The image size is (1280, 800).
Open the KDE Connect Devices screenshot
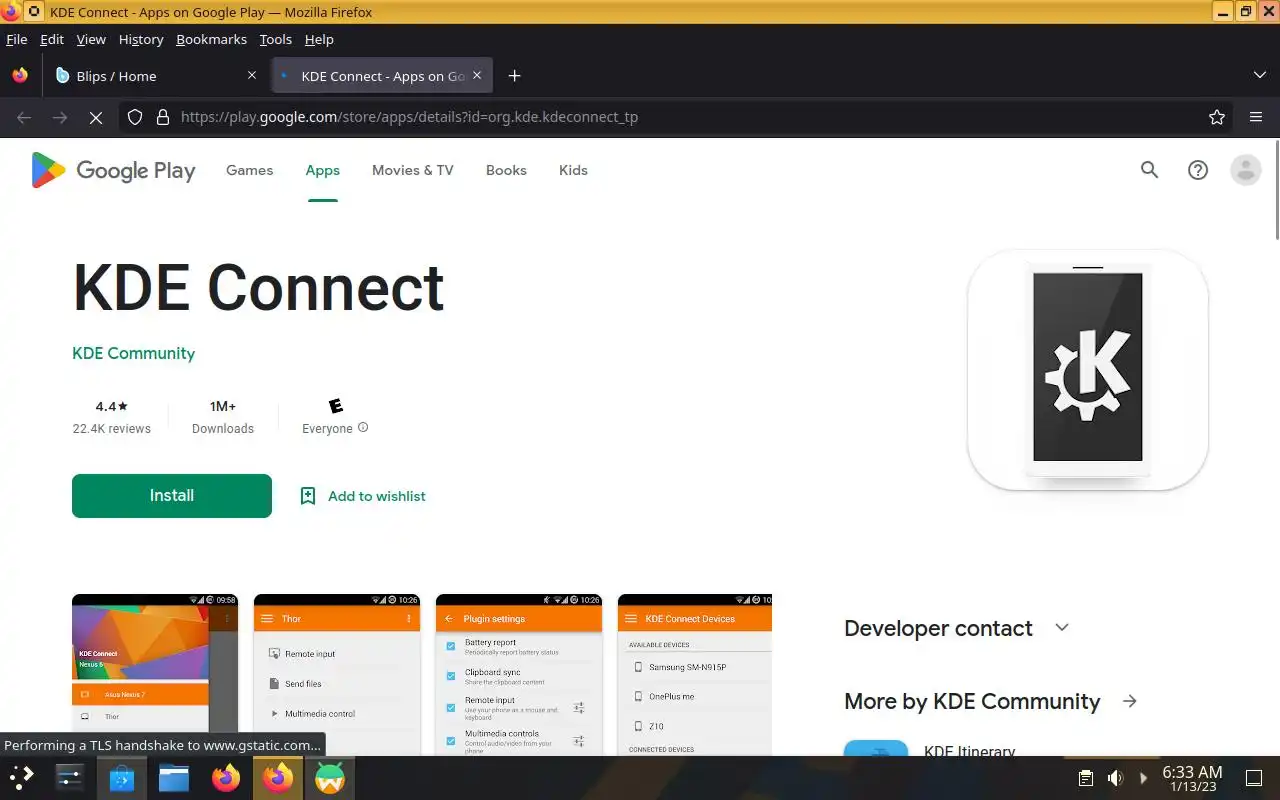tap(695, 675)
